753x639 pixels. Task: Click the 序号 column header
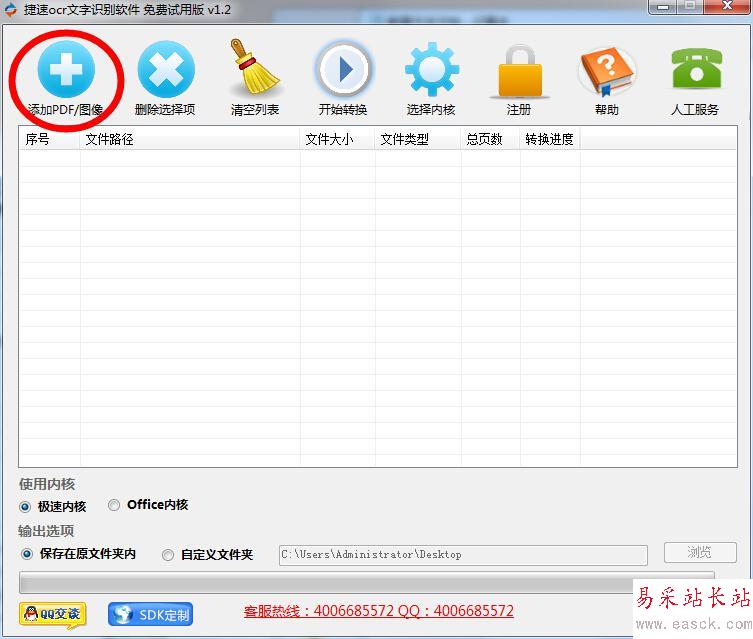point(49,140)
